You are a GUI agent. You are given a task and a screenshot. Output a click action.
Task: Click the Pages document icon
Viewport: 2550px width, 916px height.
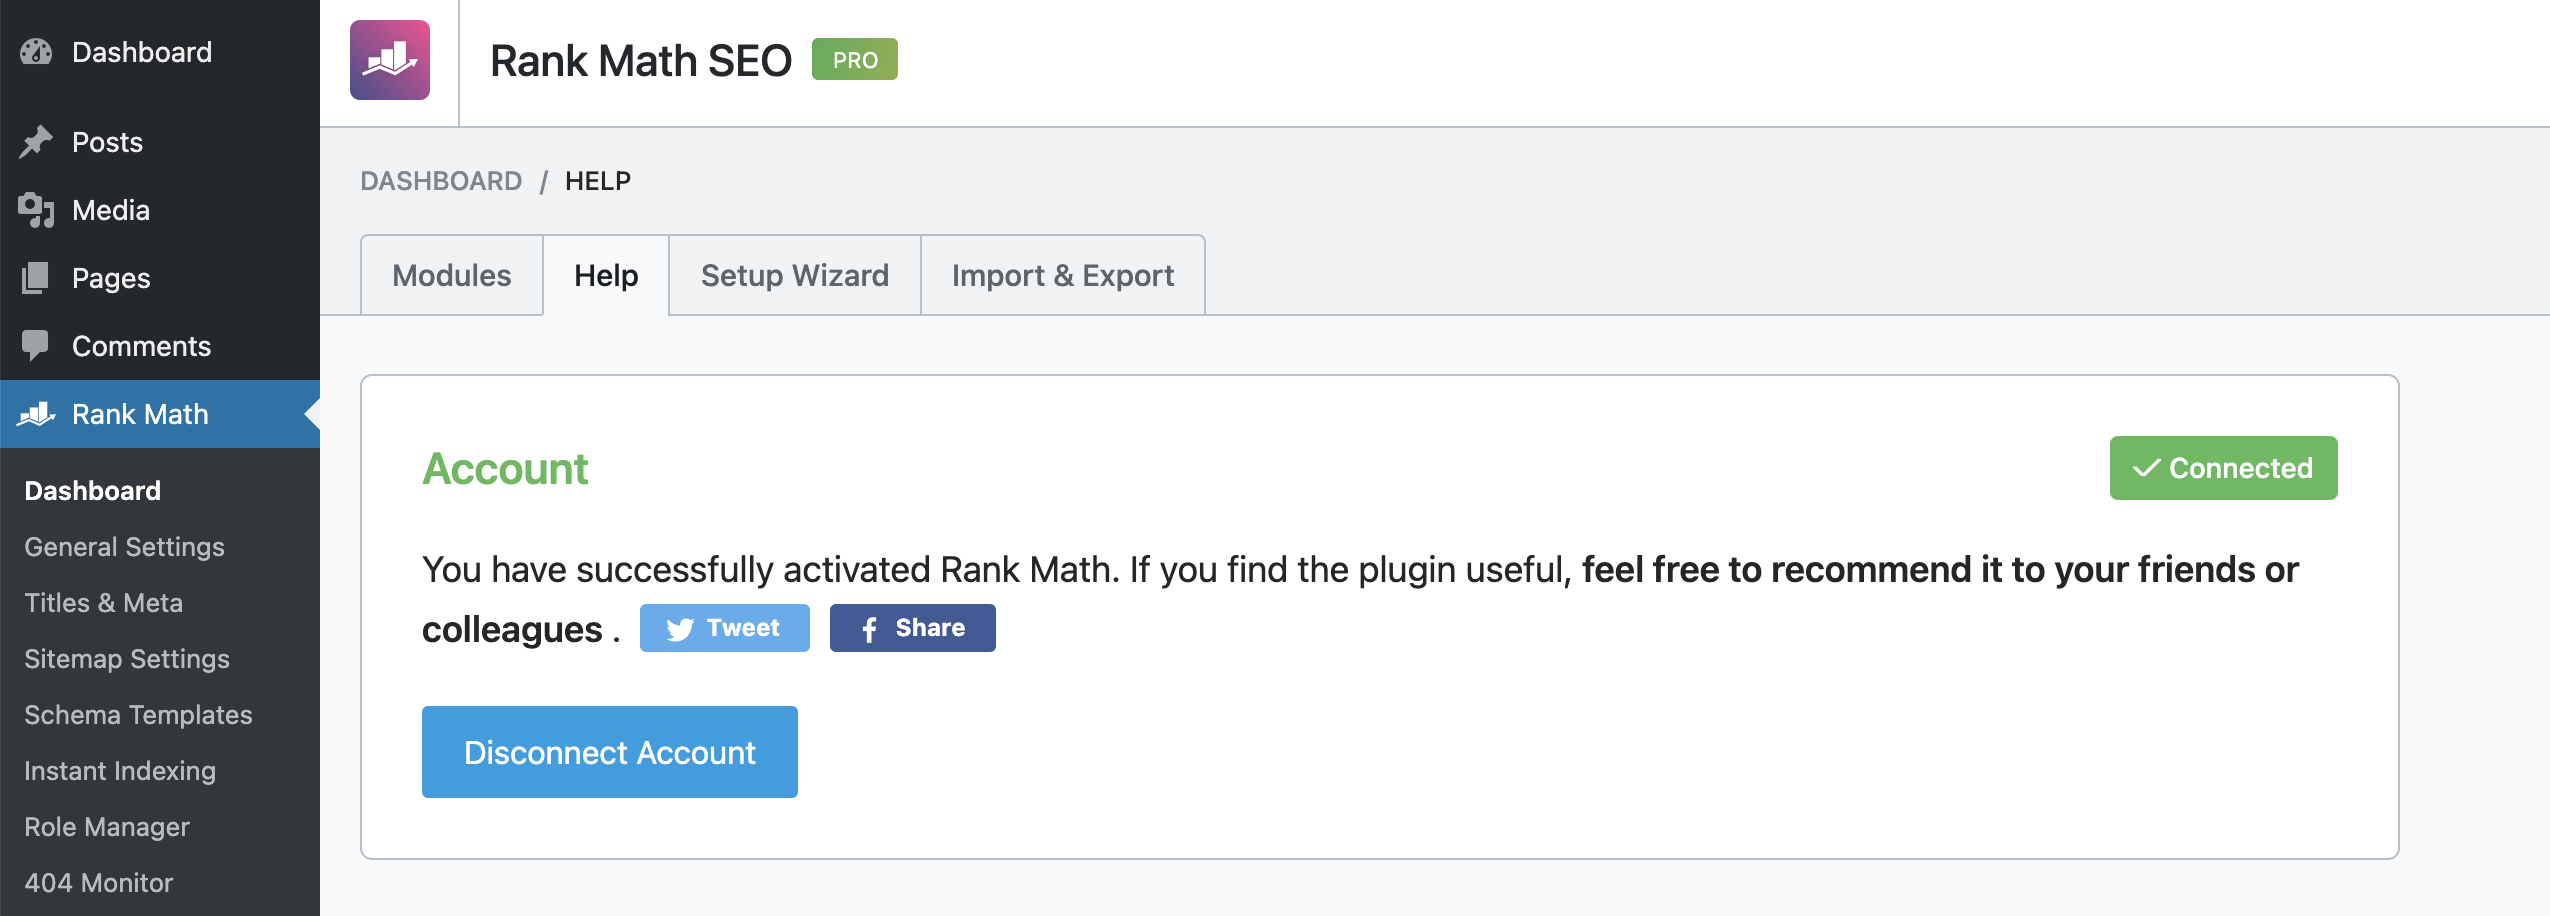[36, 278]
